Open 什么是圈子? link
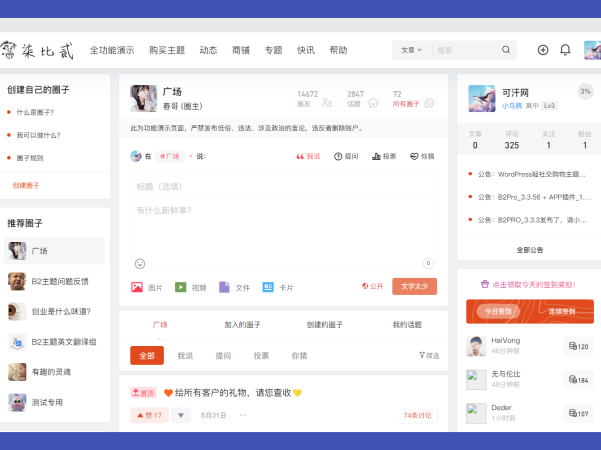Image resolution: width=601 pixels, height=450 pixels. (x=35, y=112)
